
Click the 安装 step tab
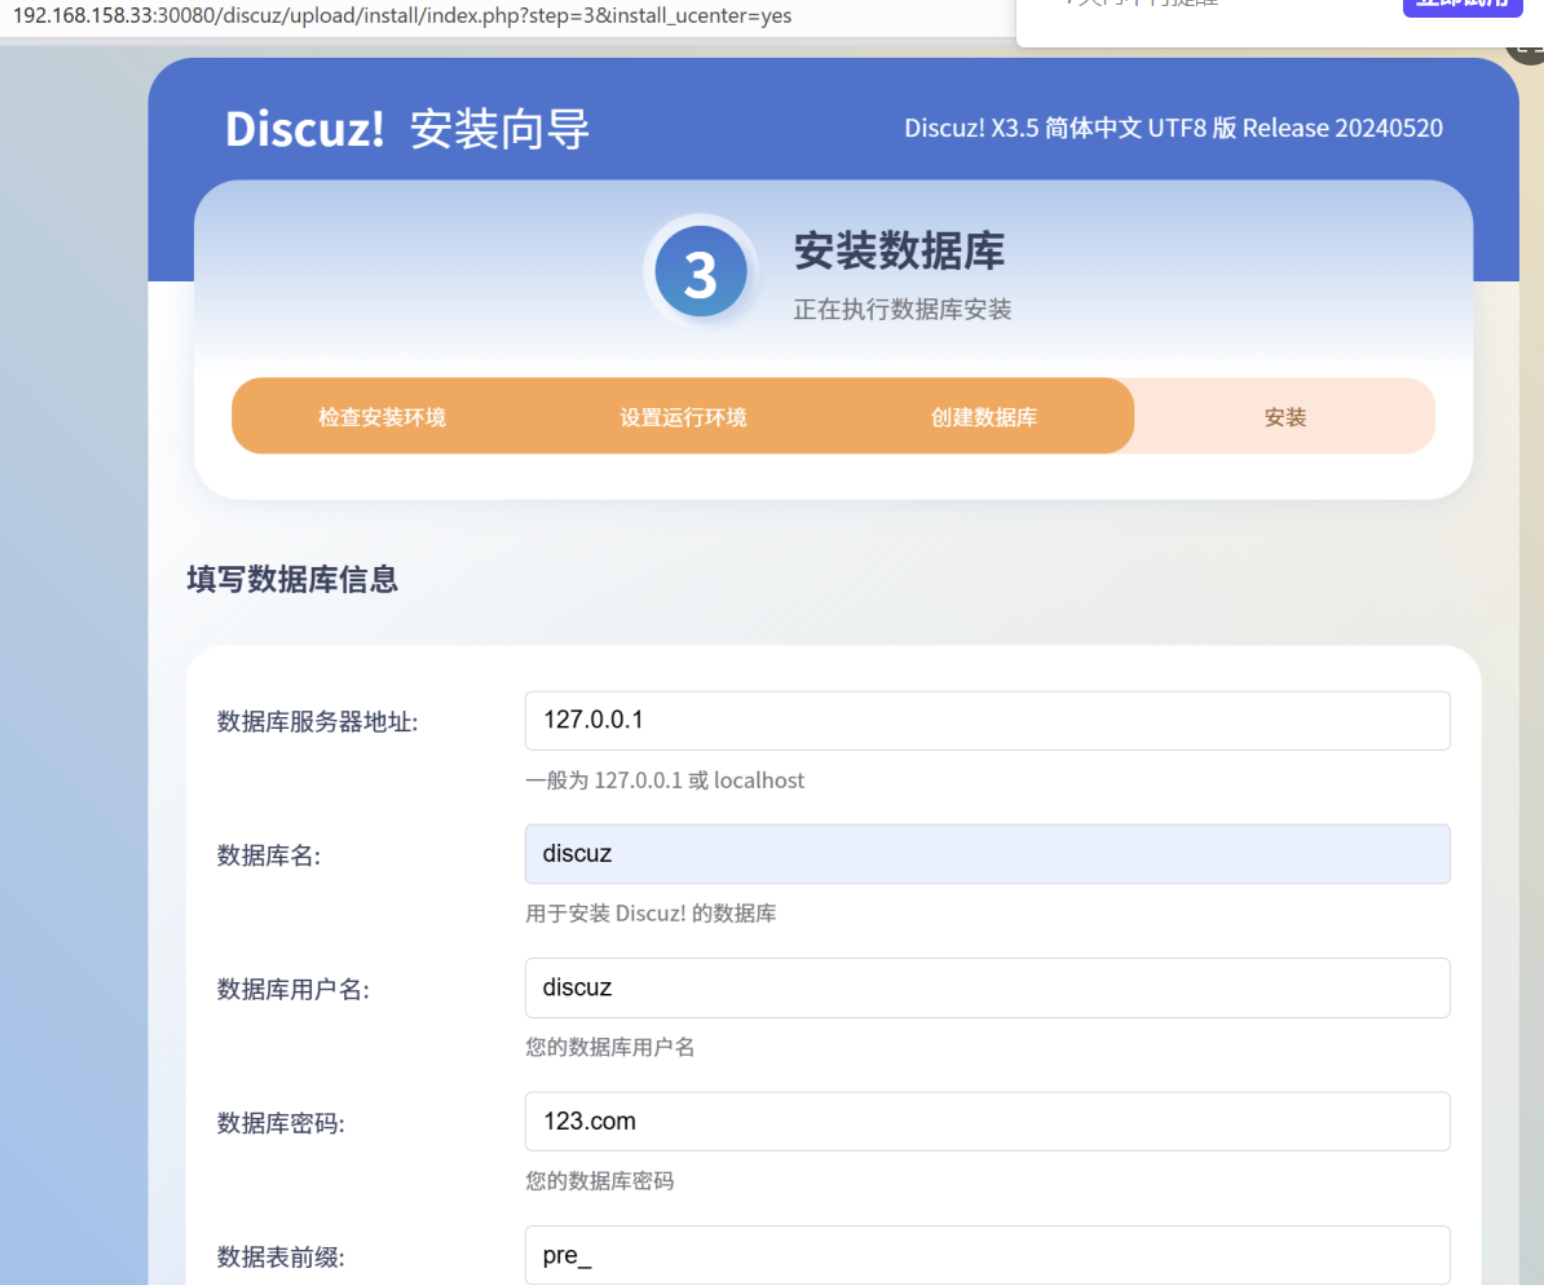click(x=1285, y=417)
